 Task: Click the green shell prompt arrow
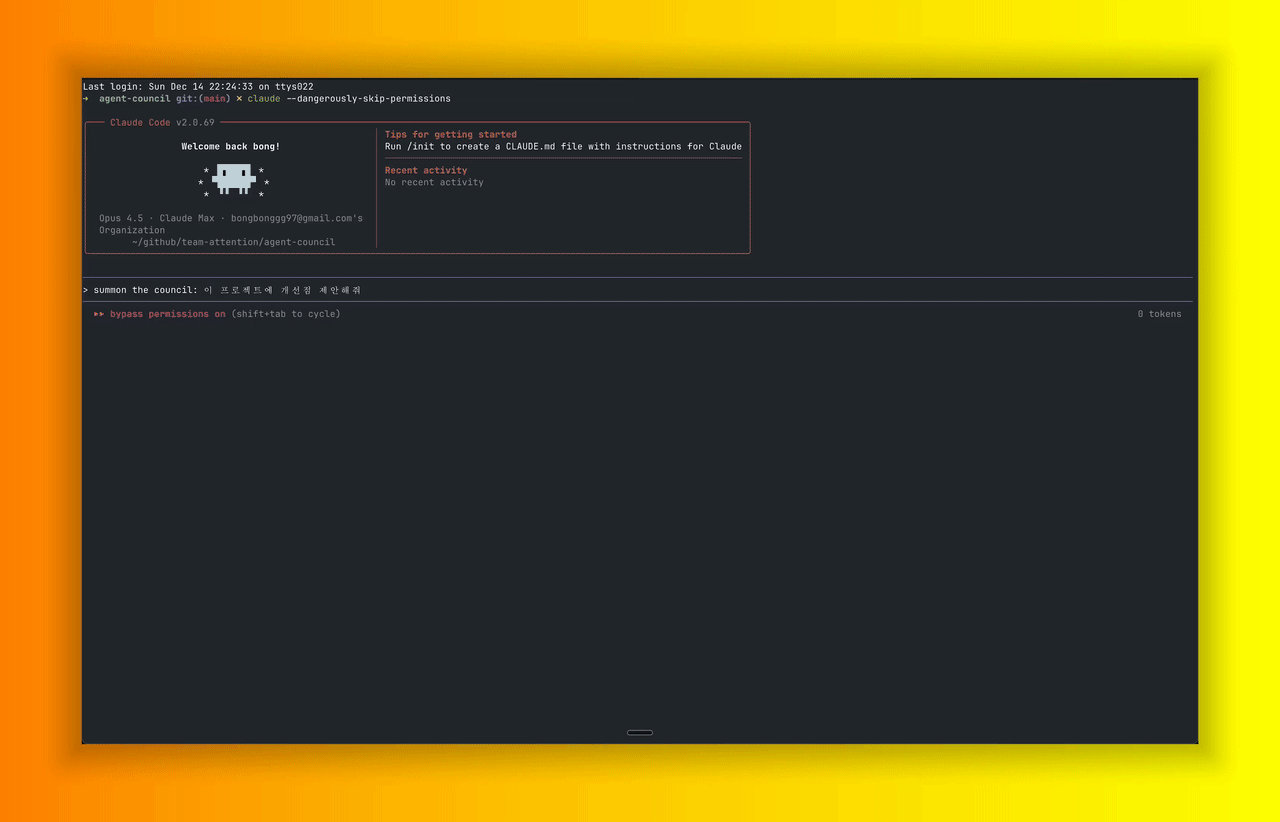86,99
